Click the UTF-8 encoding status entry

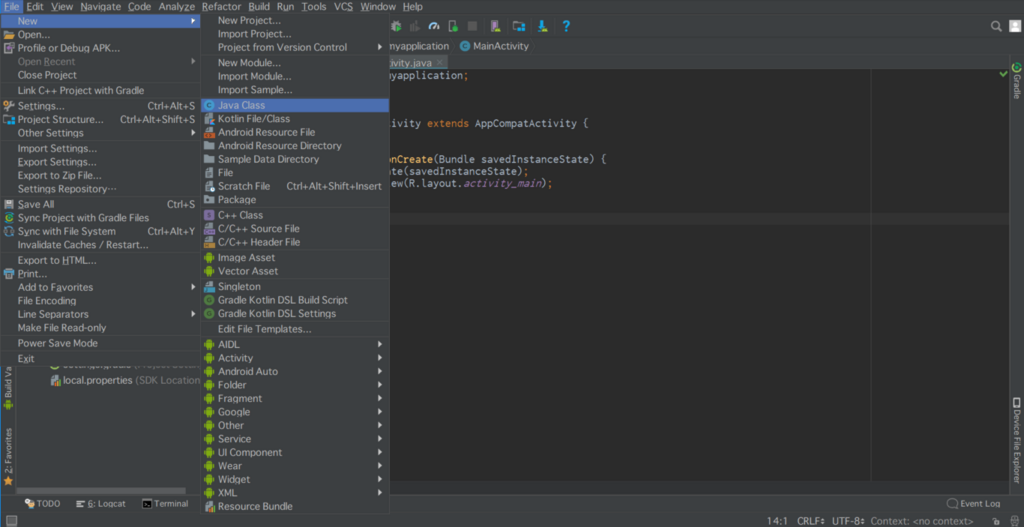pos(848,521)
